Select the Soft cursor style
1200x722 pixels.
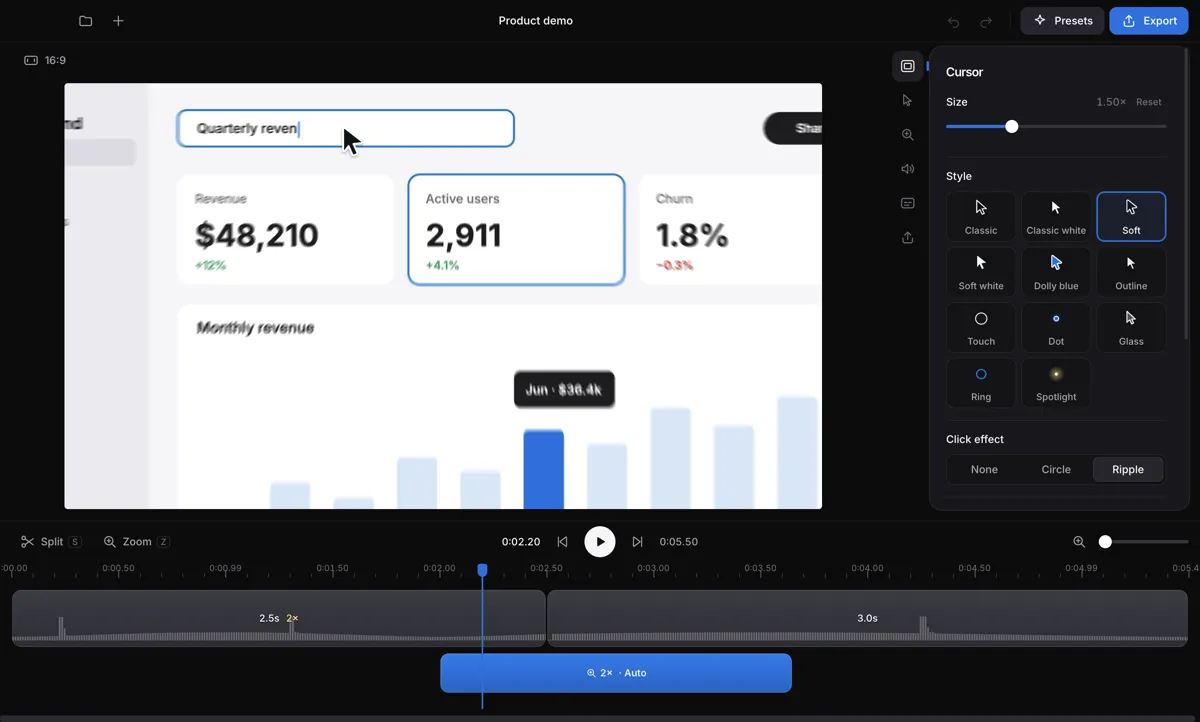point(1131,217)
